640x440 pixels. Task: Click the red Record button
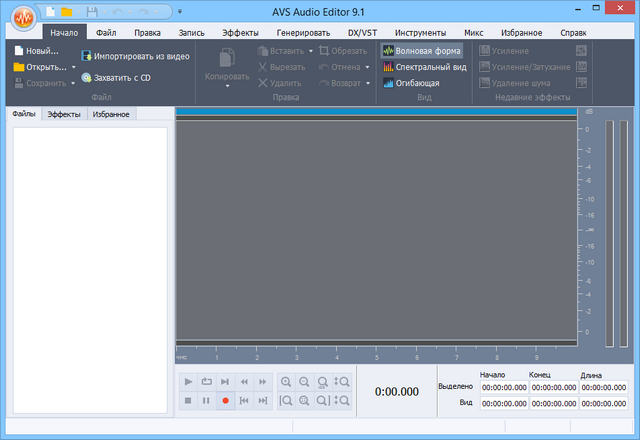pyautogui.click(x=226, y=400)
